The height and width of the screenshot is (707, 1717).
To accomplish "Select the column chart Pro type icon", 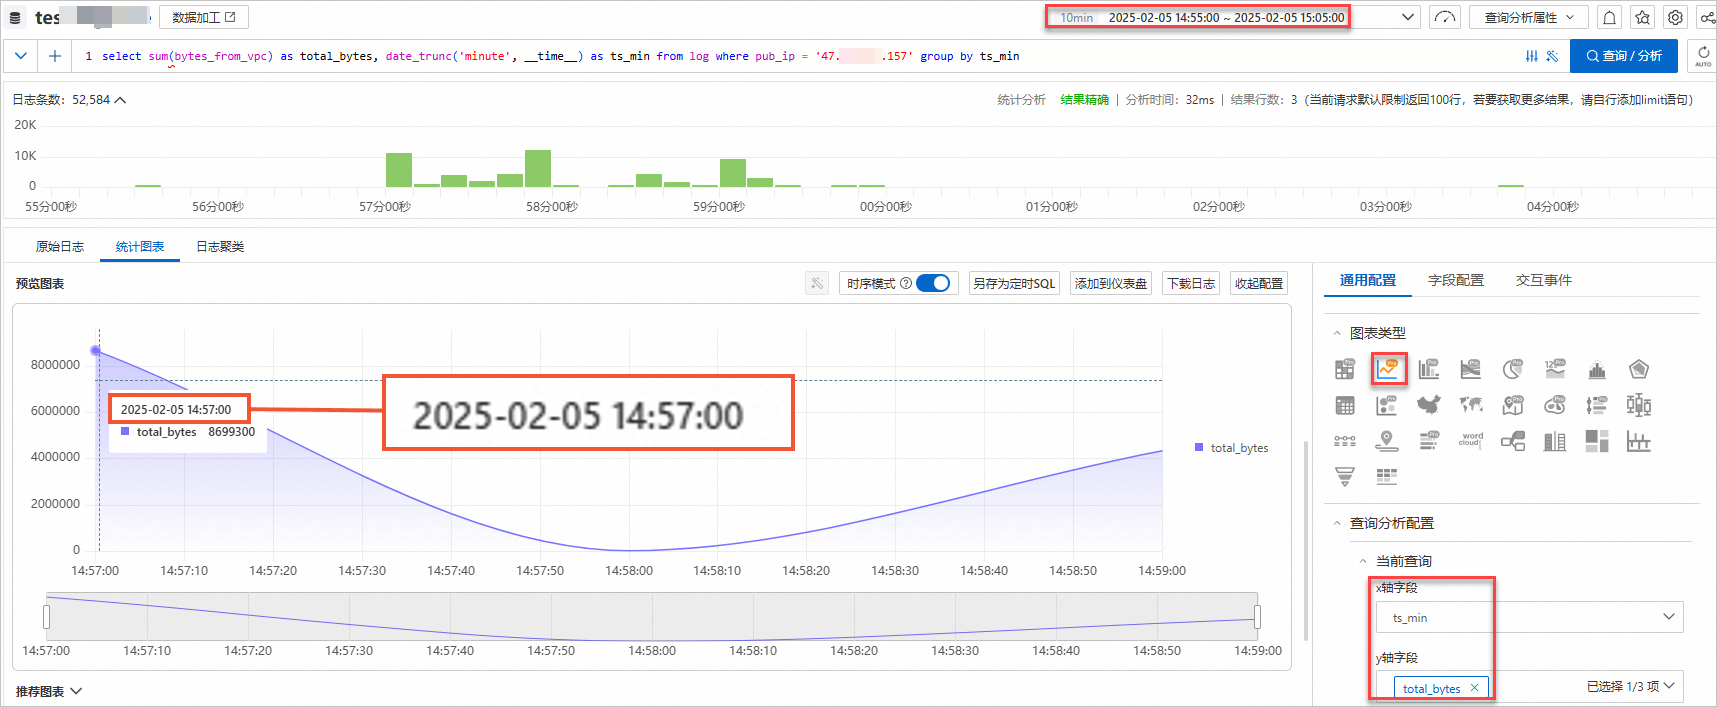I will click(1429, 369).
